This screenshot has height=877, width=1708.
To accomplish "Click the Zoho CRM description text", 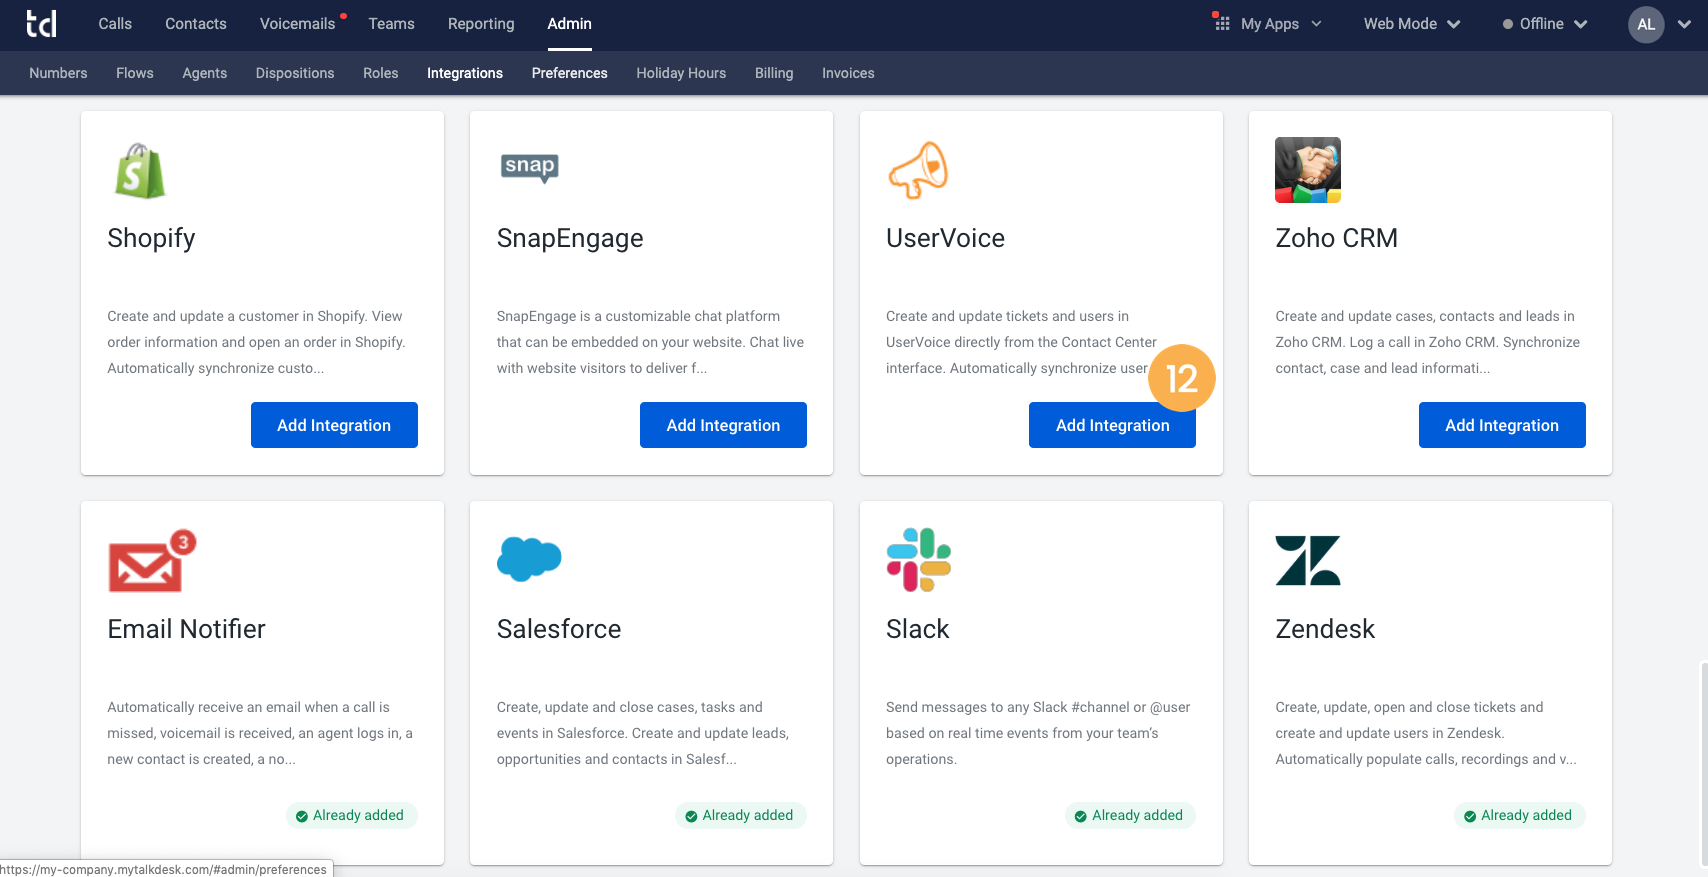I will click(x=1427, y=342).
